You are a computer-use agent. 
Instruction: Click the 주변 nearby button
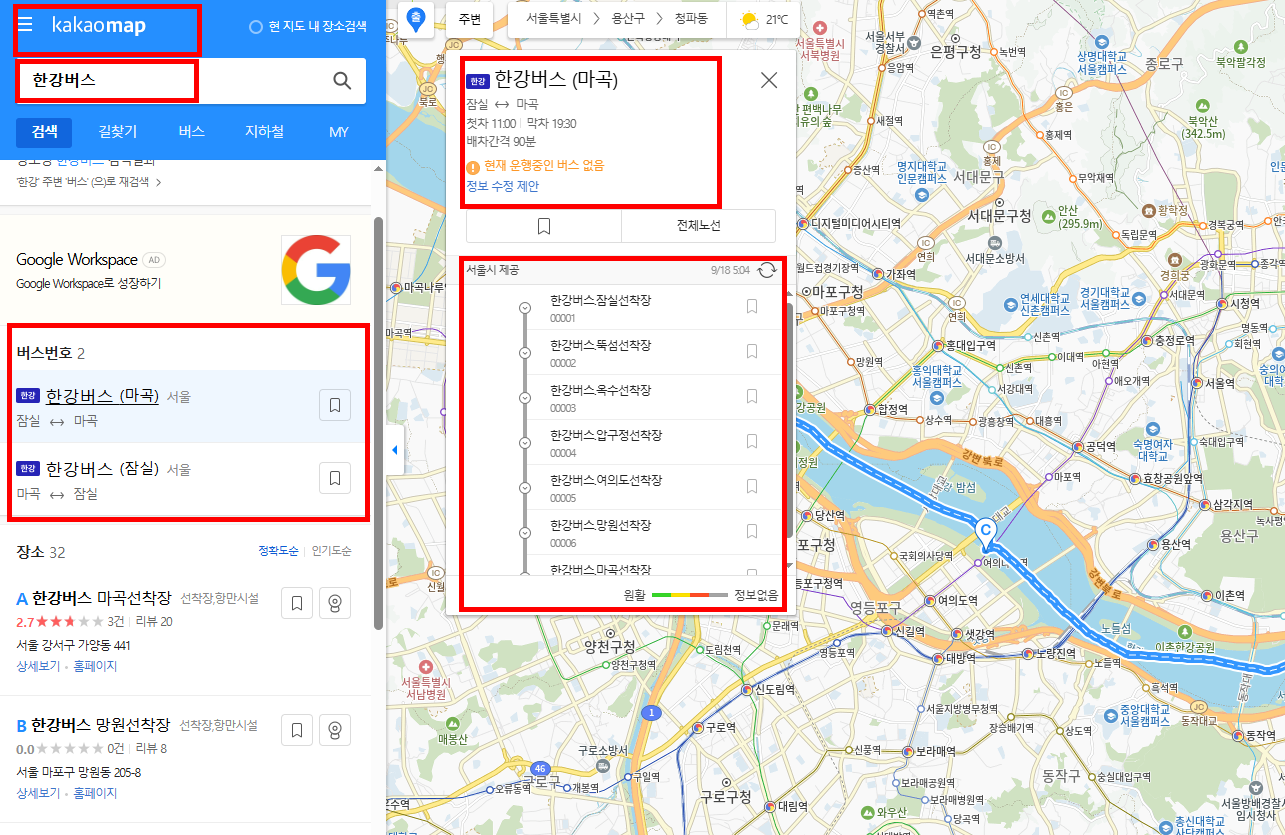(470, 19)
